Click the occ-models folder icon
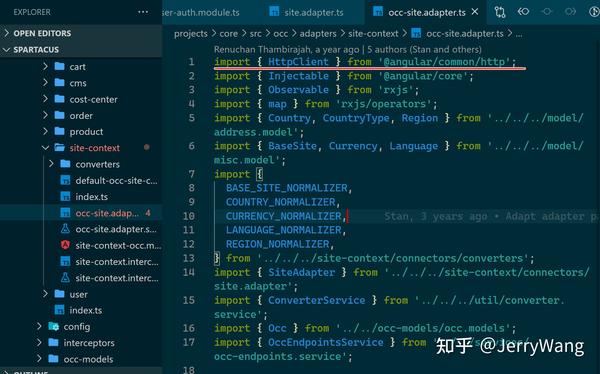 click(x=54, y=359)
